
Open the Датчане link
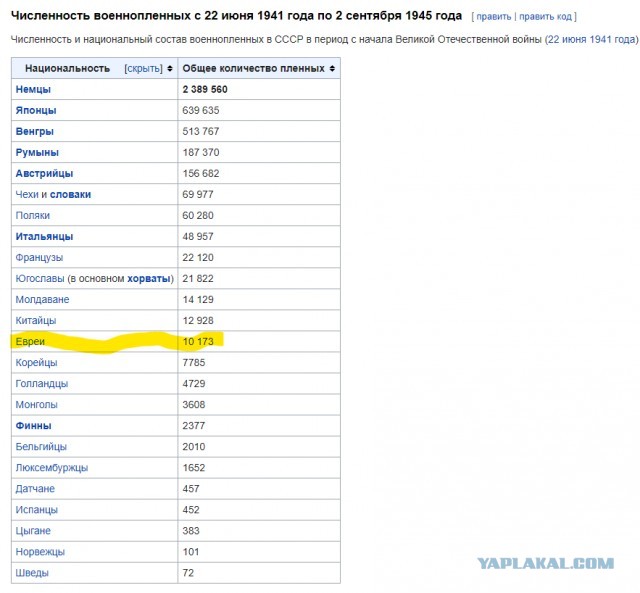tap(35, 489)
